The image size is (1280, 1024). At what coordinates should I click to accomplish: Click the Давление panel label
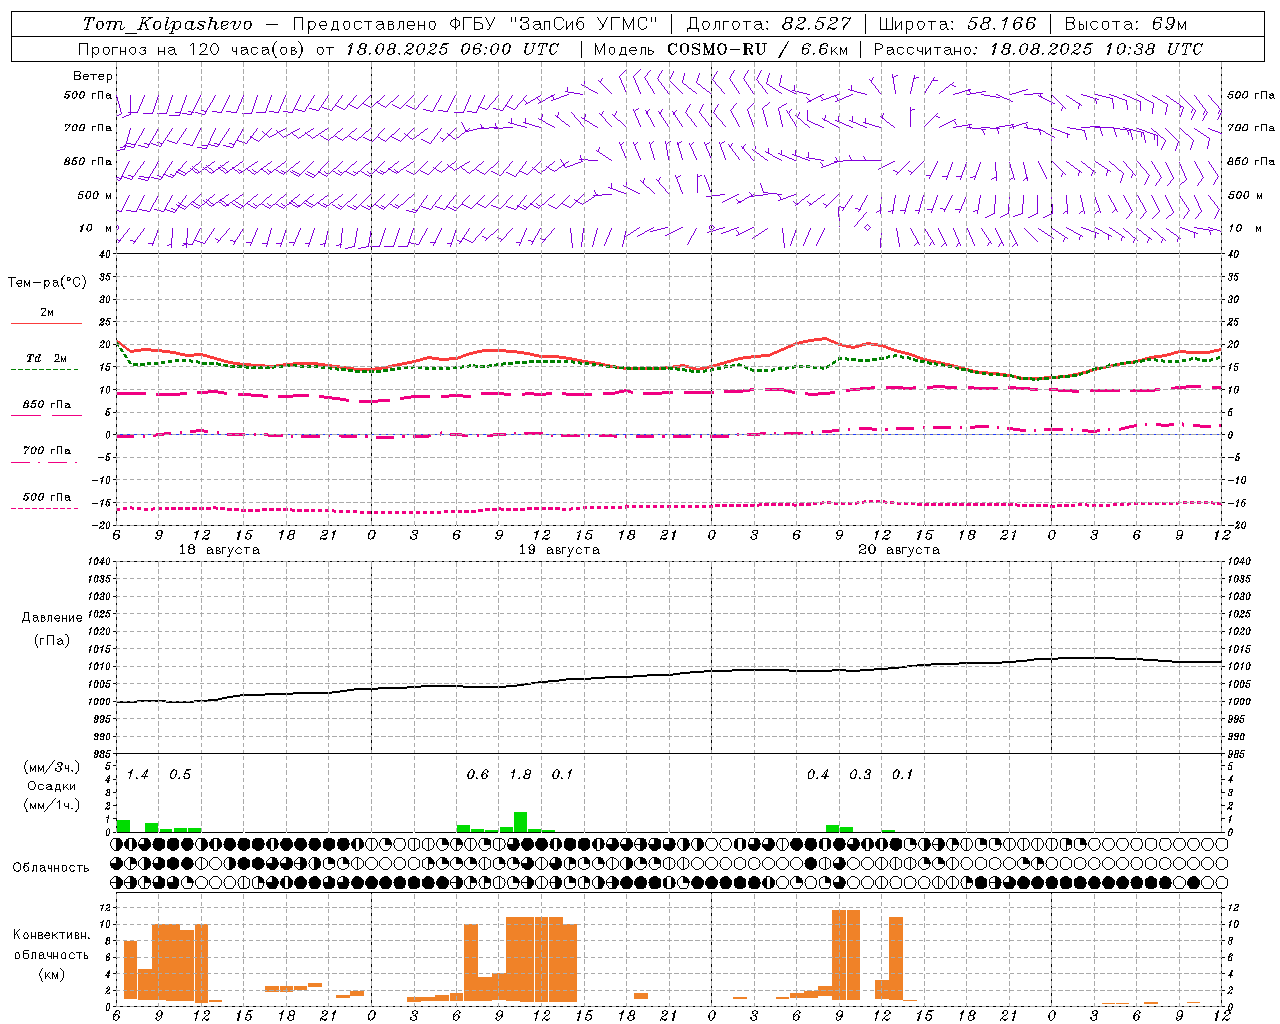coord(52,618)
